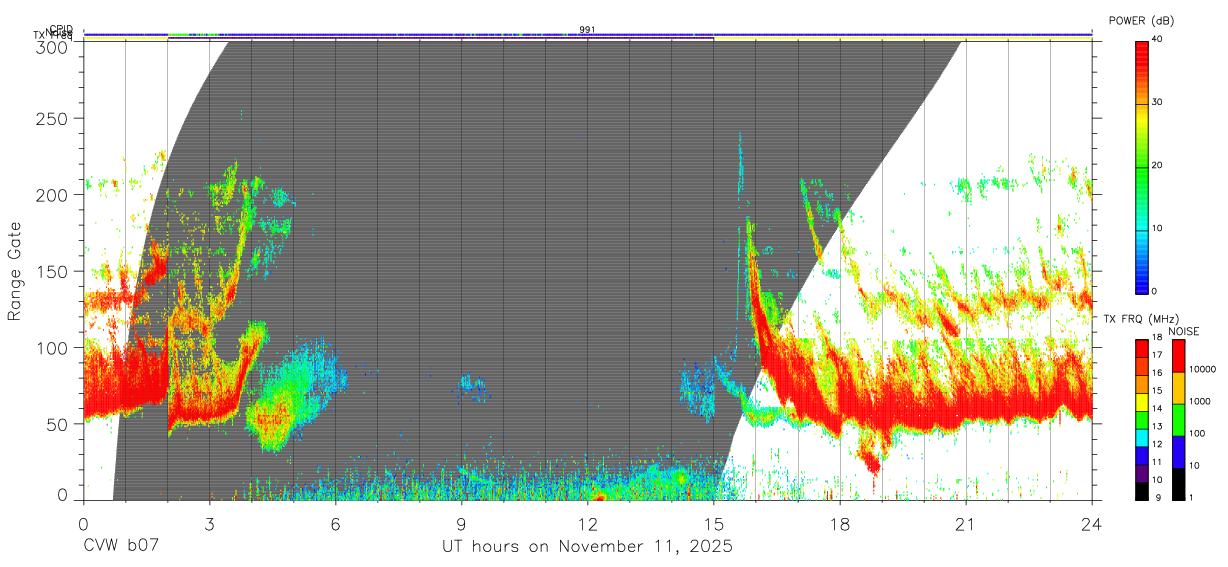Click the '10000' label on NOISE scale
Image resolution: width=1228 pixels, height=567 pixels.
coord(1201,369)
